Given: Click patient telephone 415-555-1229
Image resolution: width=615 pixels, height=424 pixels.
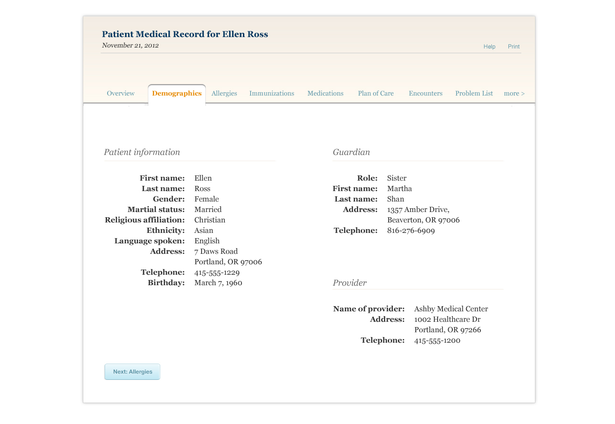Looking at the screenshot, I should click(217, 272).
